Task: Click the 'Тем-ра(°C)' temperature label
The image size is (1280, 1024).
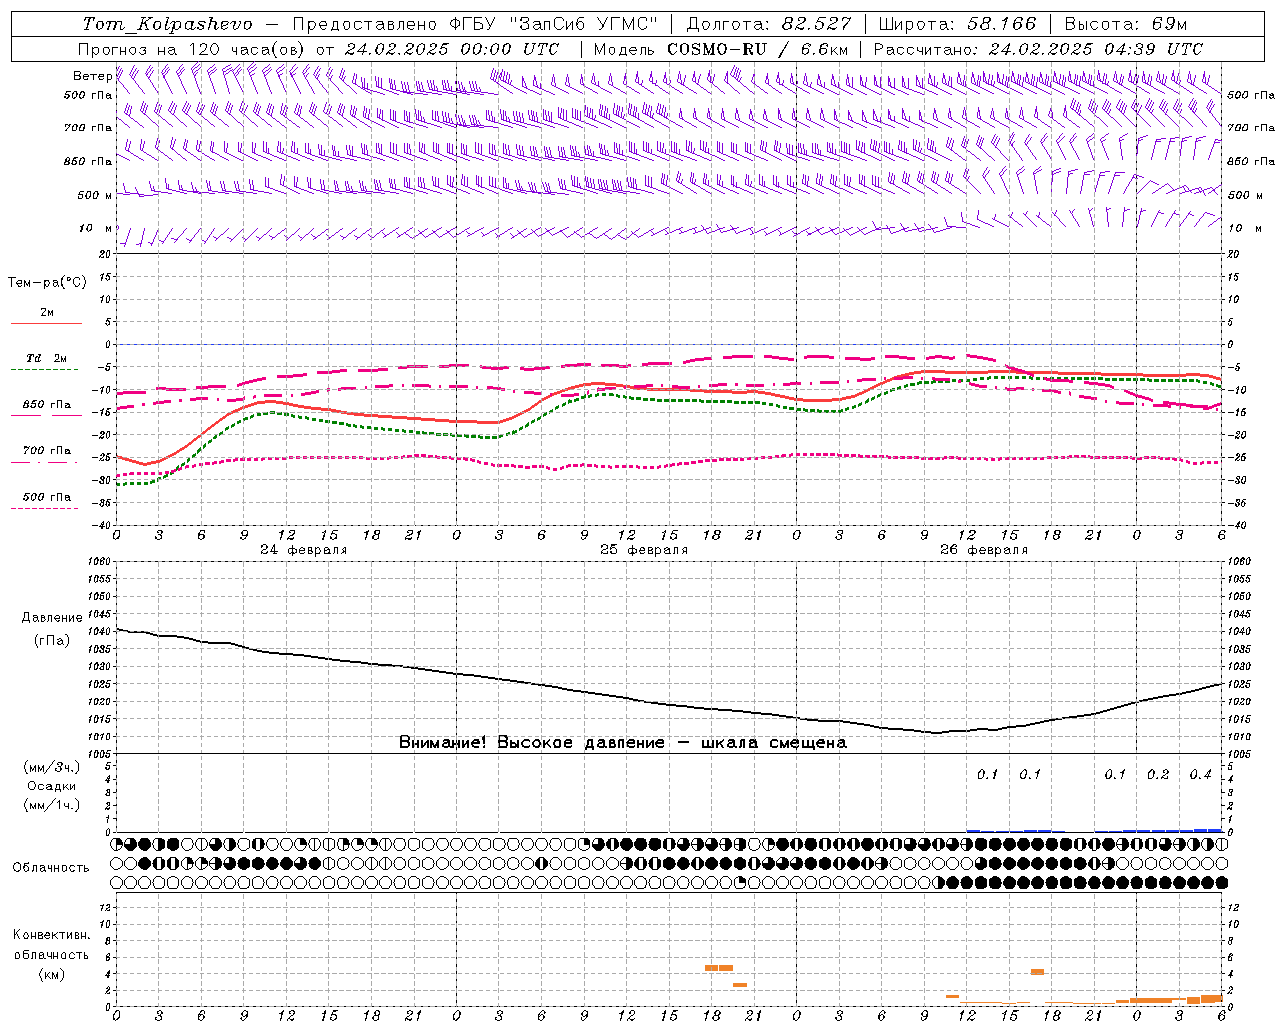Action: (47, 283)
